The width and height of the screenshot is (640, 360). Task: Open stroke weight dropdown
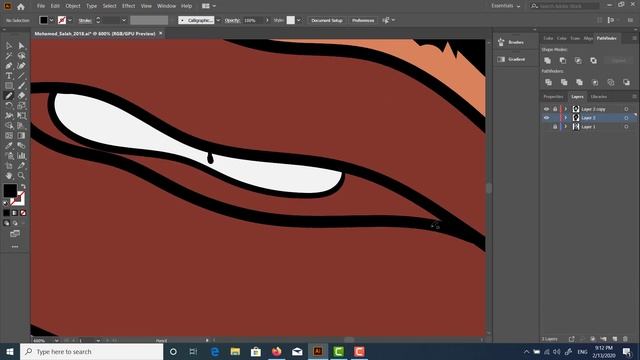click(124, 20)
